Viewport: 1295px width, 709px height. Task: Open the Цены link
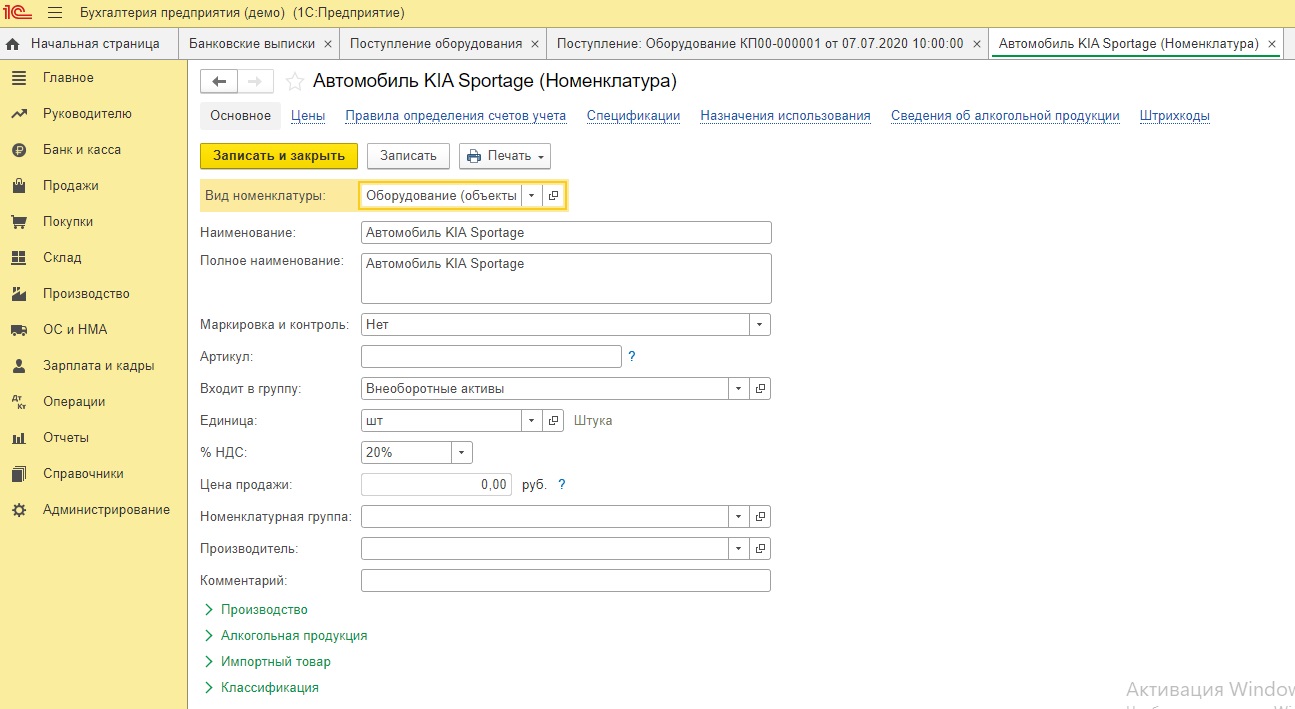pyautogui.click(x=308, y=116)
